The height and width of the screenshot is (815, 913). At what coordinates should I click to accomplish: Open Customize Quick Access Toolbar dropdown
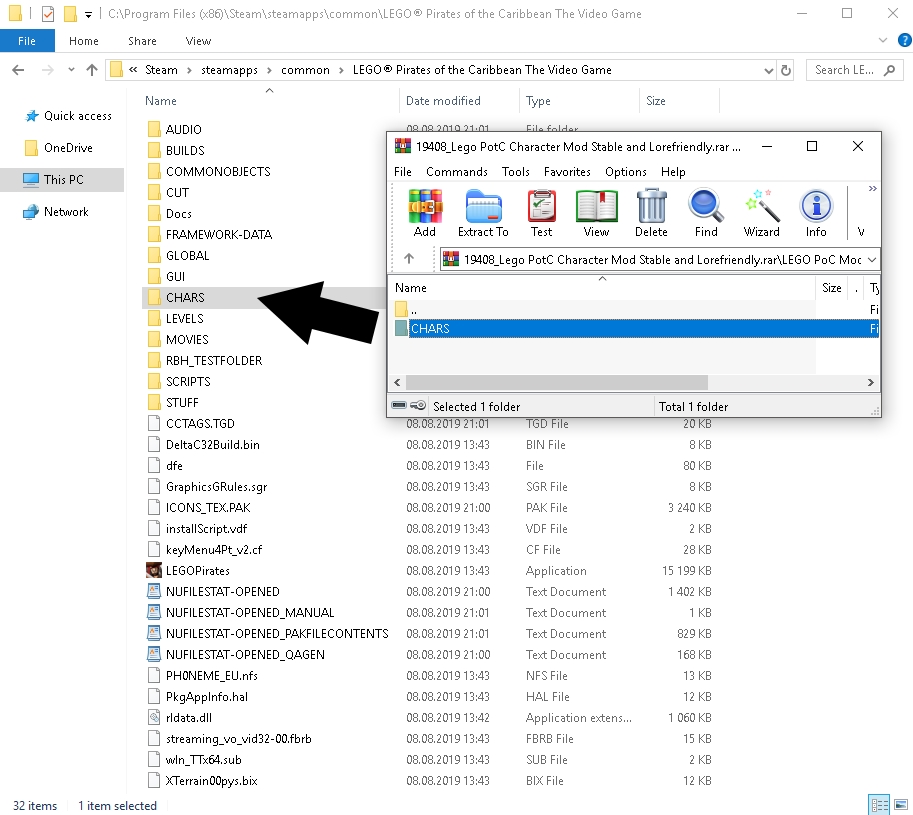tap(88, 15)
